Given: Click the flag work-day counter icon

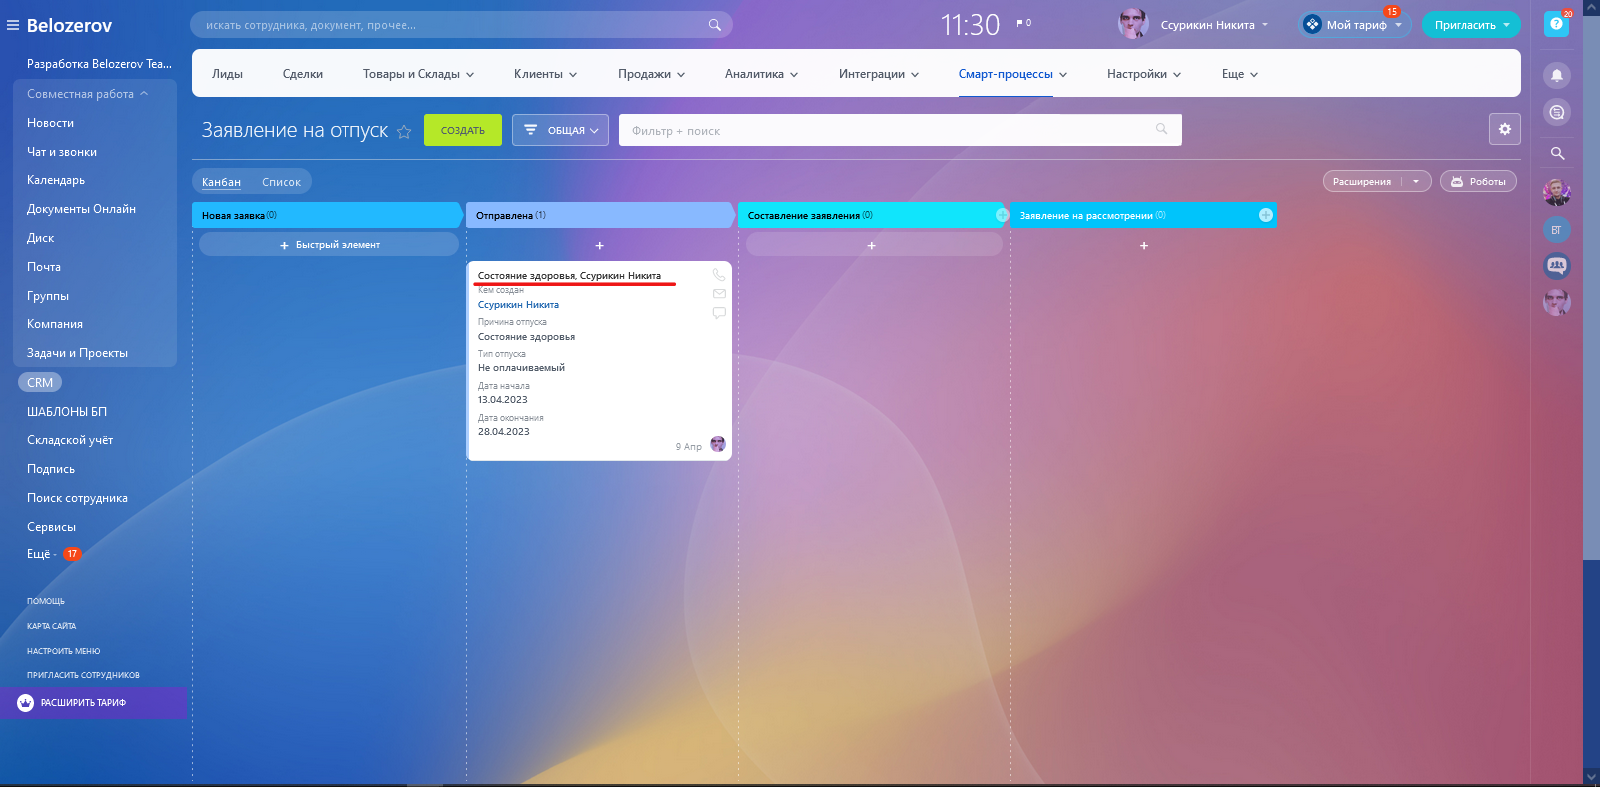Looking at the screenshot, I should point(1021,23).
